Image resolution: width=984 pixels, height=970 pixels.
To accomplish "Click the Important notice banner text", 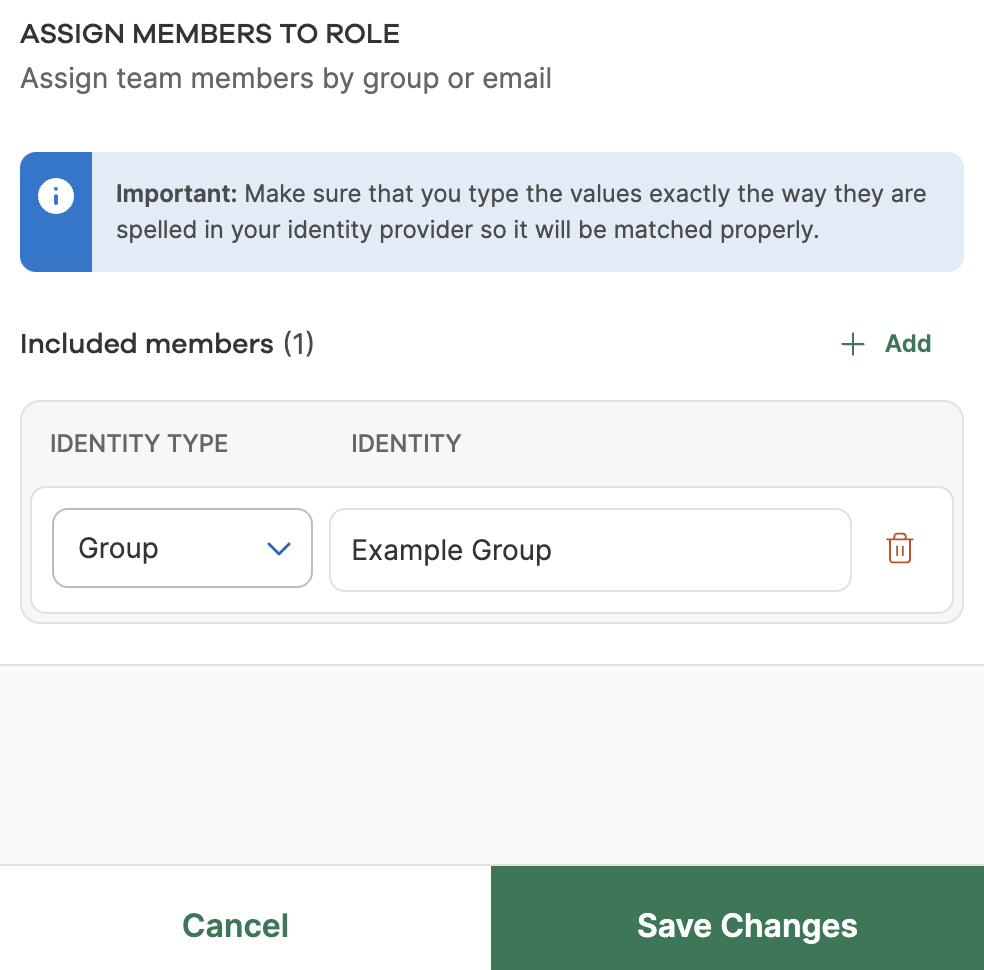I will click(520, 212).
